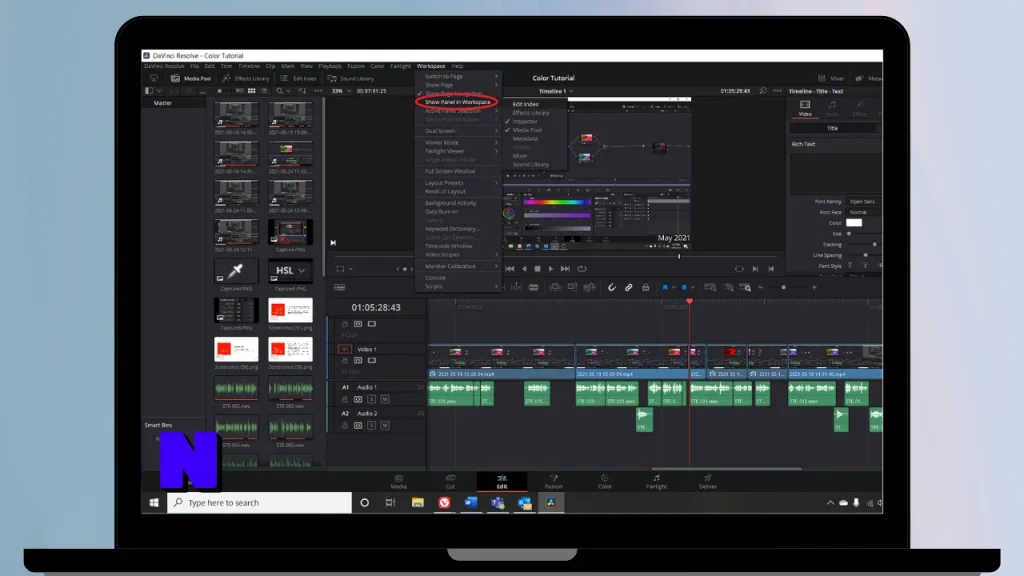Image resolution: width=1024 pixels, height=576 pixels.
Task: Open timeline view options
Action: [340, 287]
